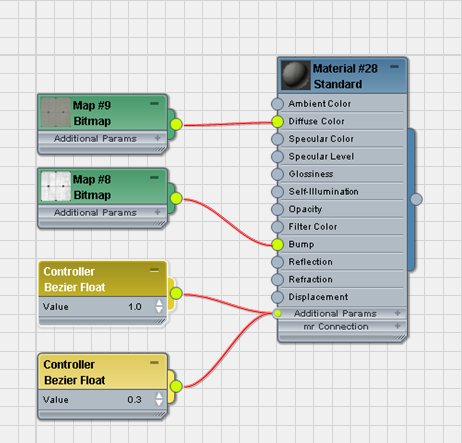The image size is (462, 443).
Task: Click the Material #28 sphere preview thumbnail
Action: click(x=295, y=76)
